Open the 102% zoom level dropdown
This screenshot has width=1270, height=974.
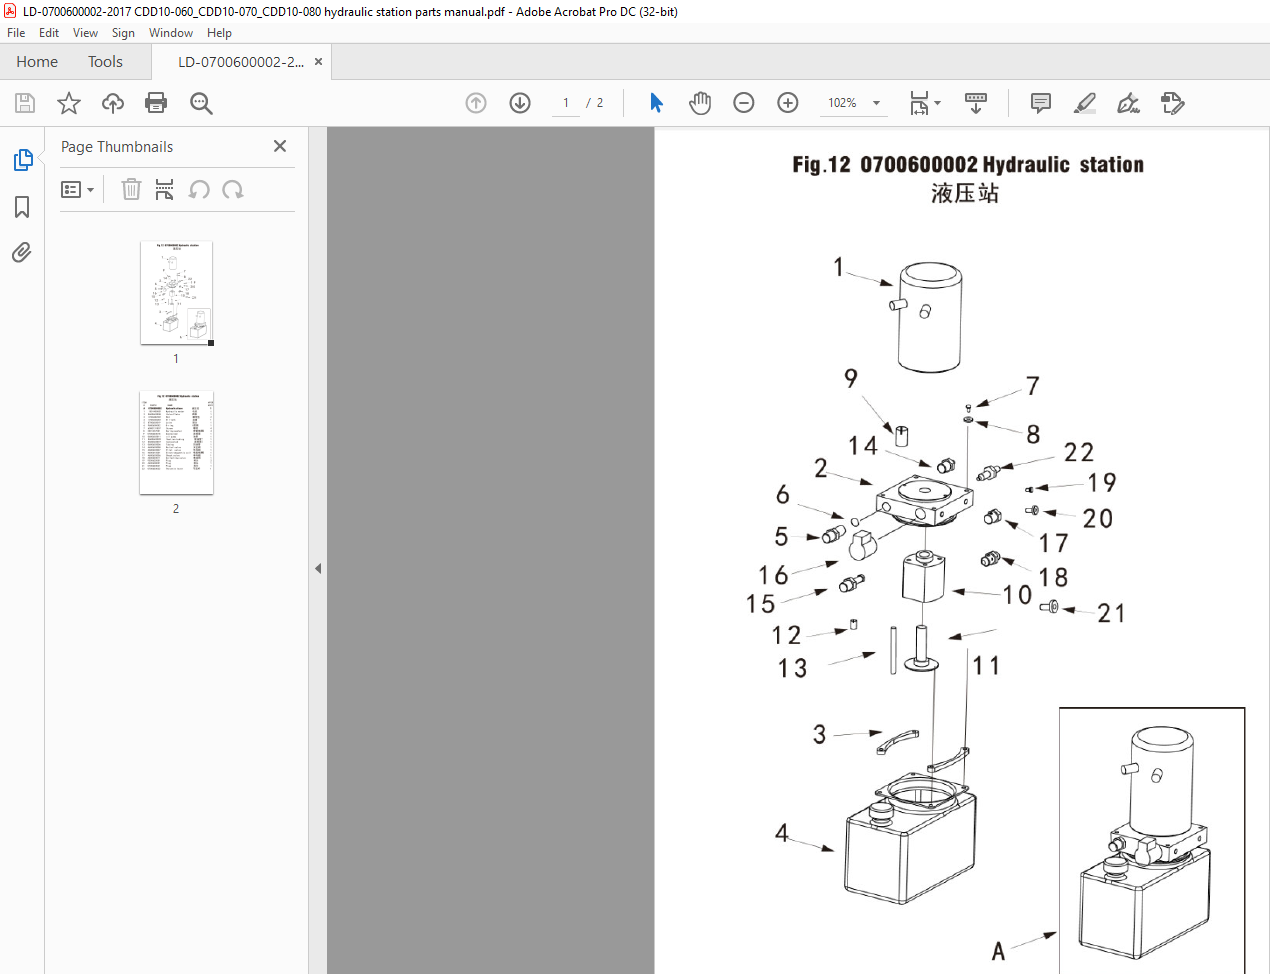tap(854, 103)
